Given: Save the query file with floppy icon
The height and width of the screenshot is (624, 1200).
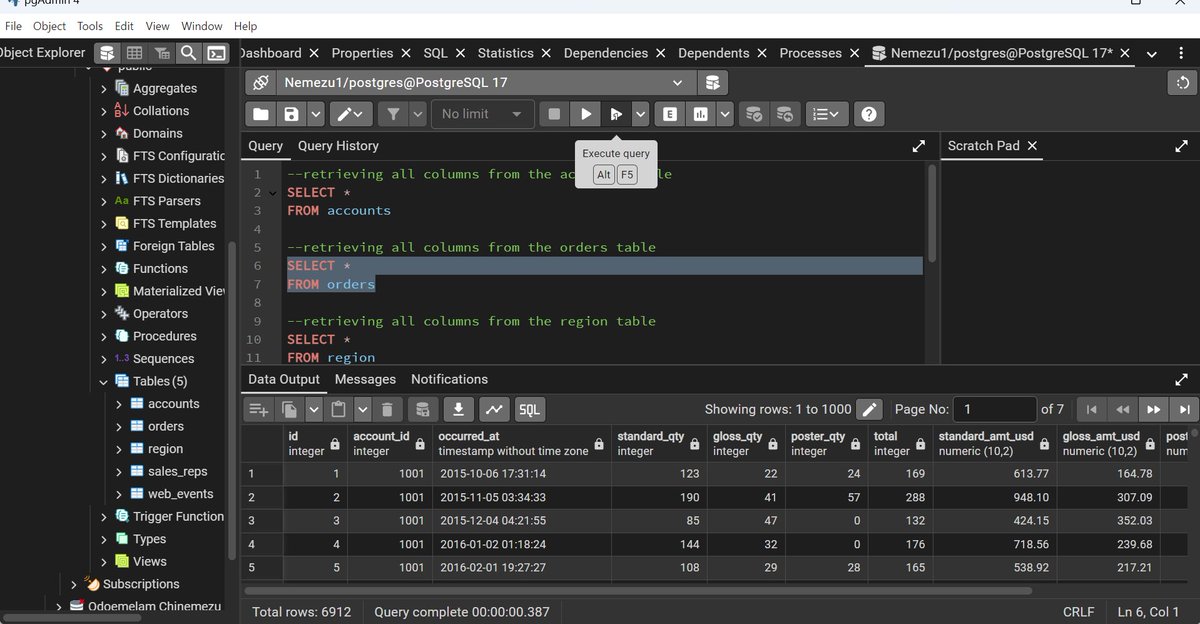Looking at the screenshot, I should 290,114.
